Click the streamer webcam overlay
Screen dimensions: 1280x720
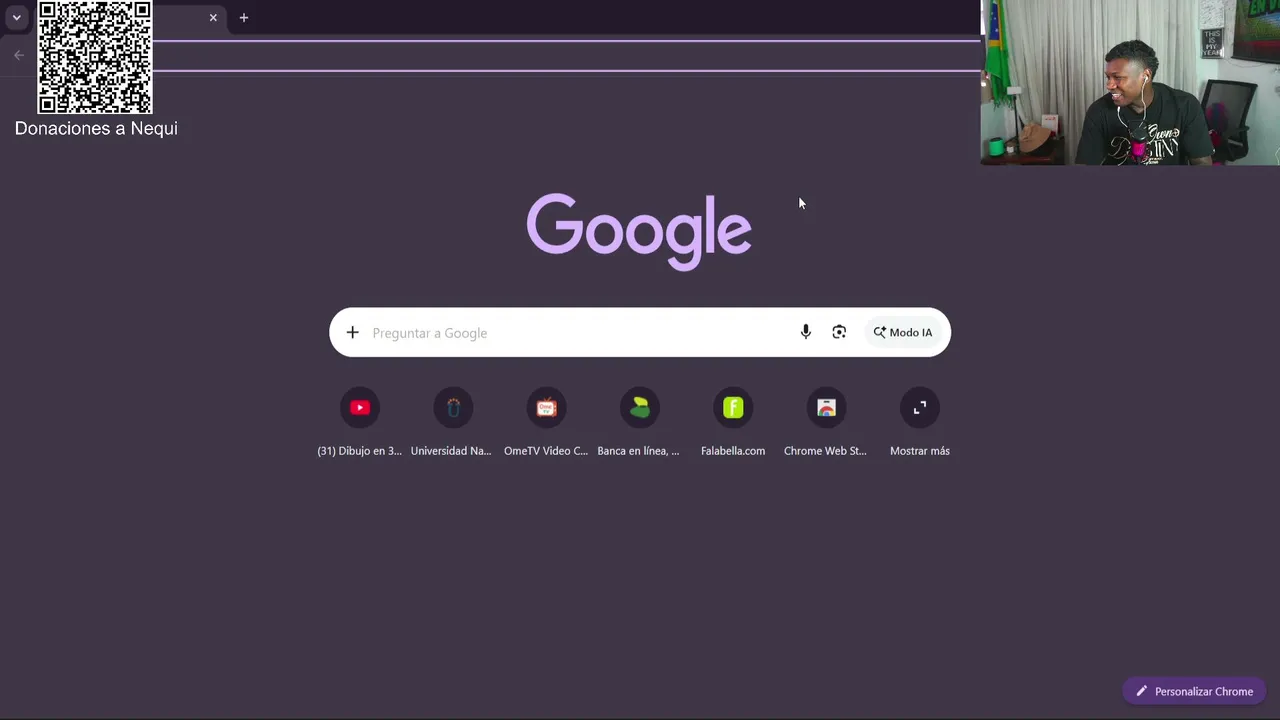pos(1130,82)
